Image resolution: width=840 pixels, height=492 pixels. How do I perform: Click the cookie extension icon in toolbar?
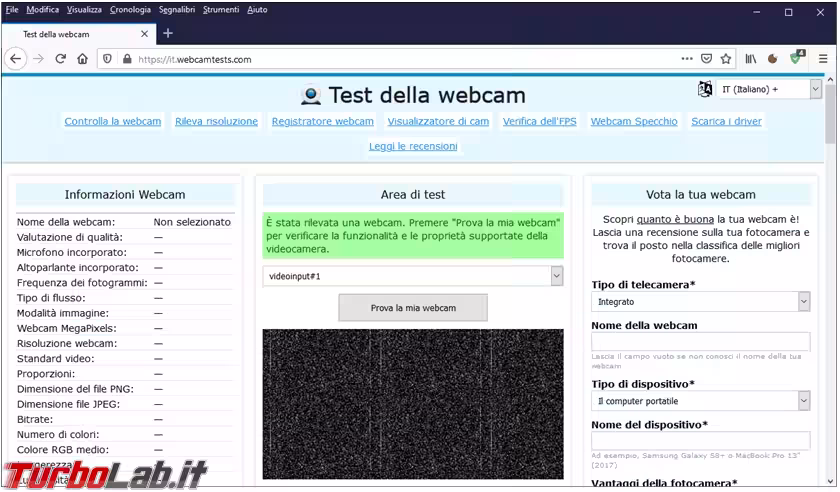click(x=772, y=59)
